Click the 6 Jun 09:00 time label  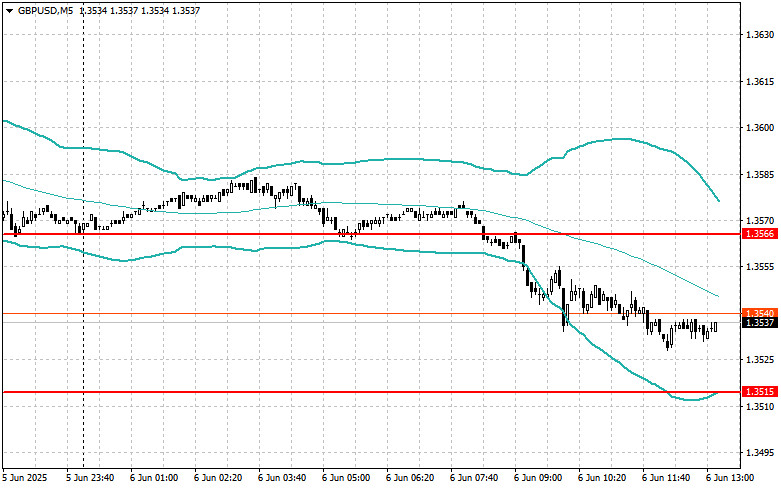(538, 478)
